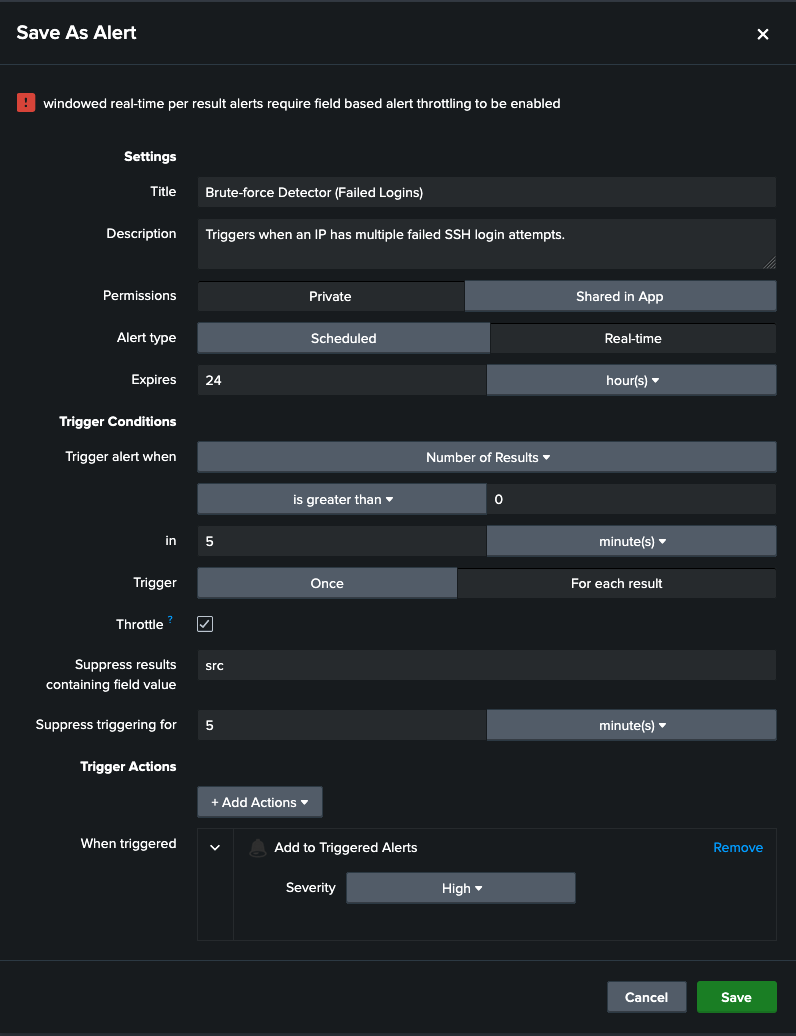Switch Alert type to Real-time
796x1036 pixels.
633,338
